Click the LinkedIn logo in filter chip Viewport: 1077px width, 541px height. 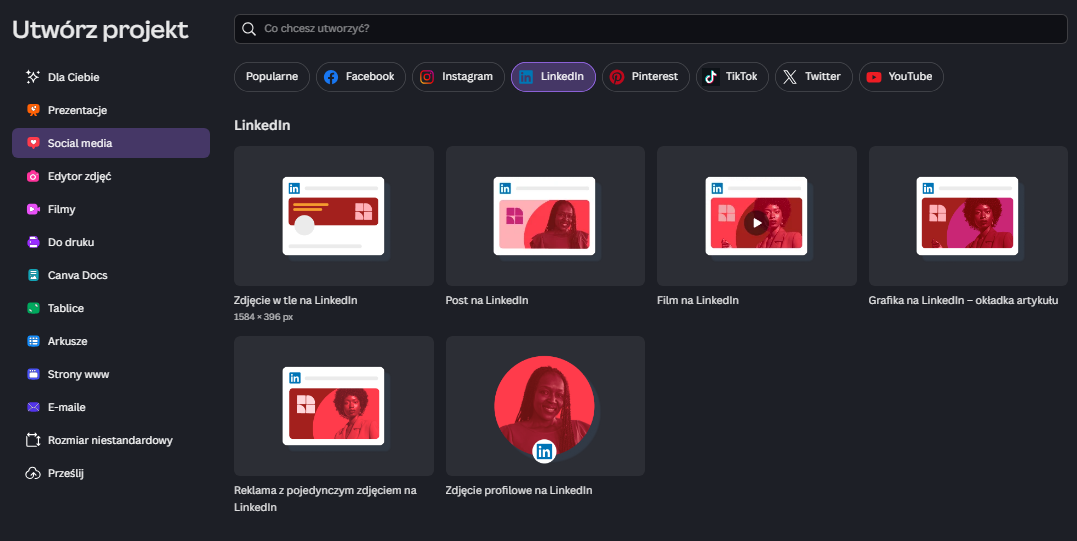525,77
